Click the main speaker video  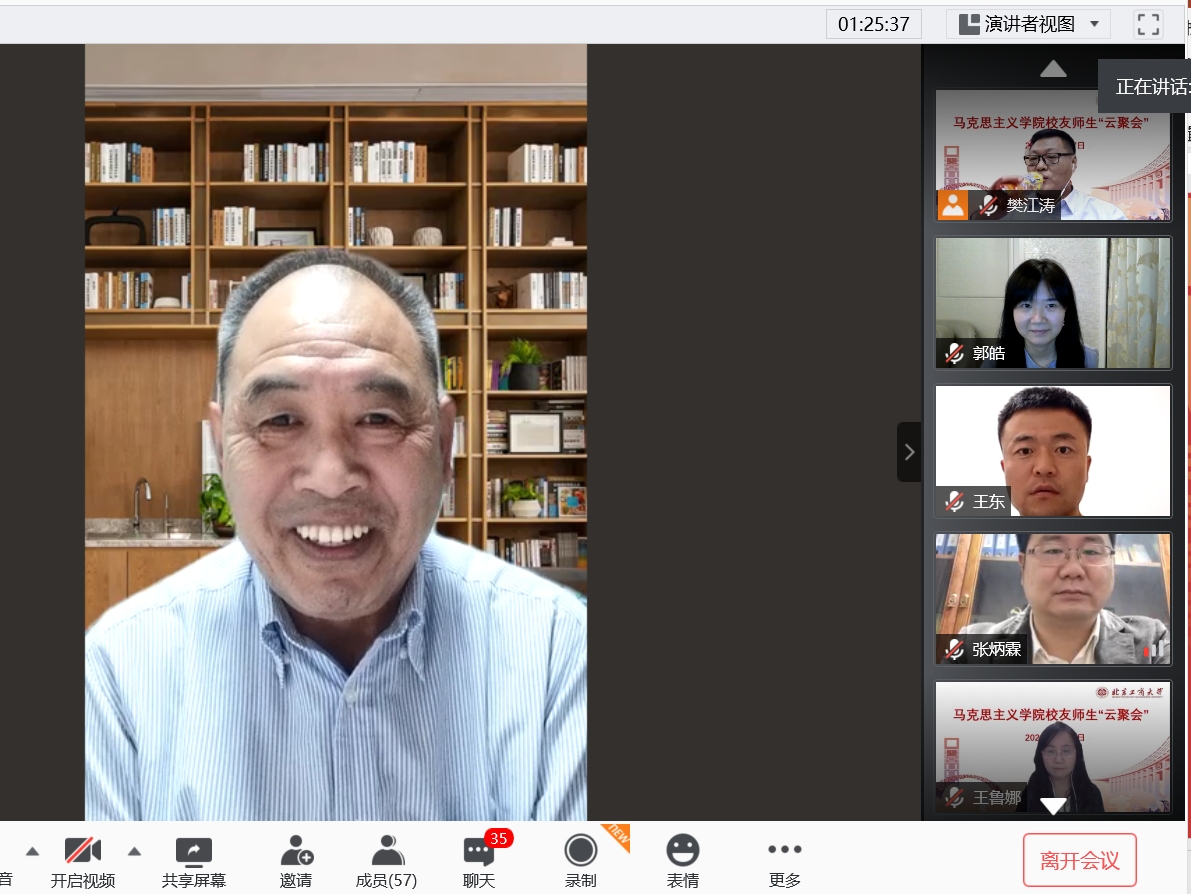336,432
